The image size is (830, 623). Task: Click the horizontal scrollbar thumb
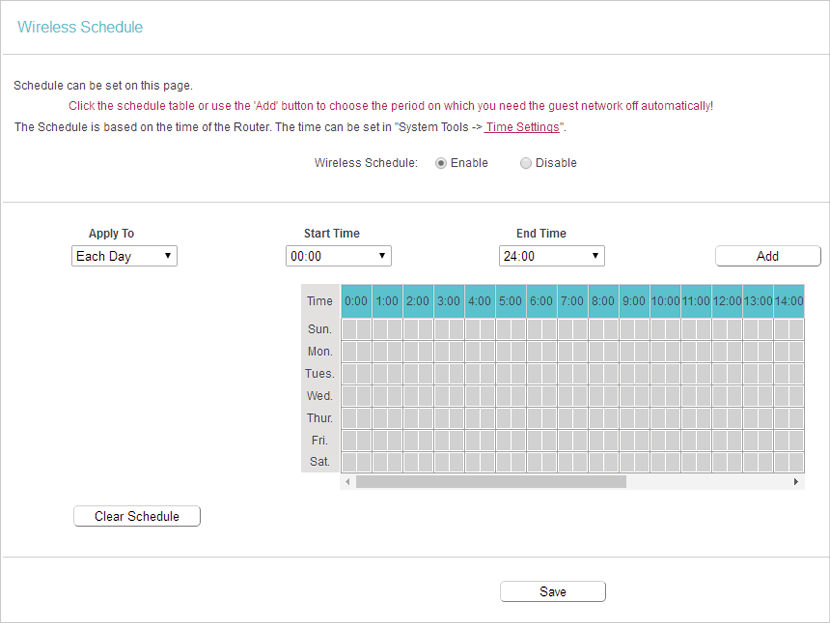point(491,482)
